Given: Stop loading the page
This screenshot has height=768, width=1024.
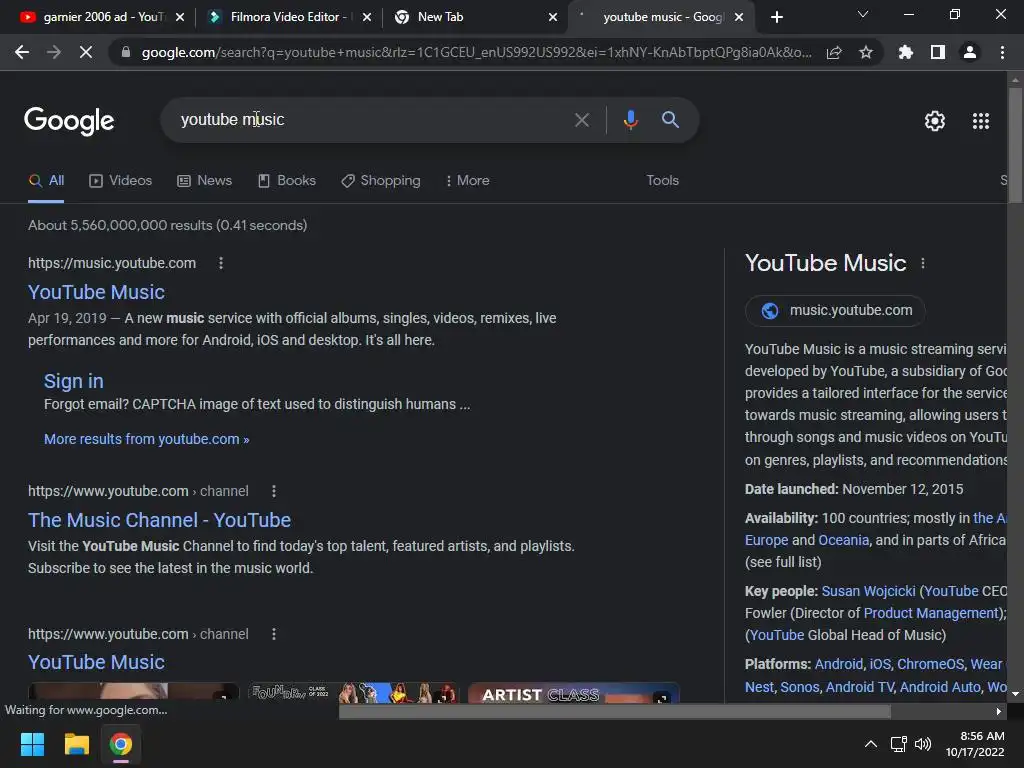Looking at the screenshot, I should 86,52.
